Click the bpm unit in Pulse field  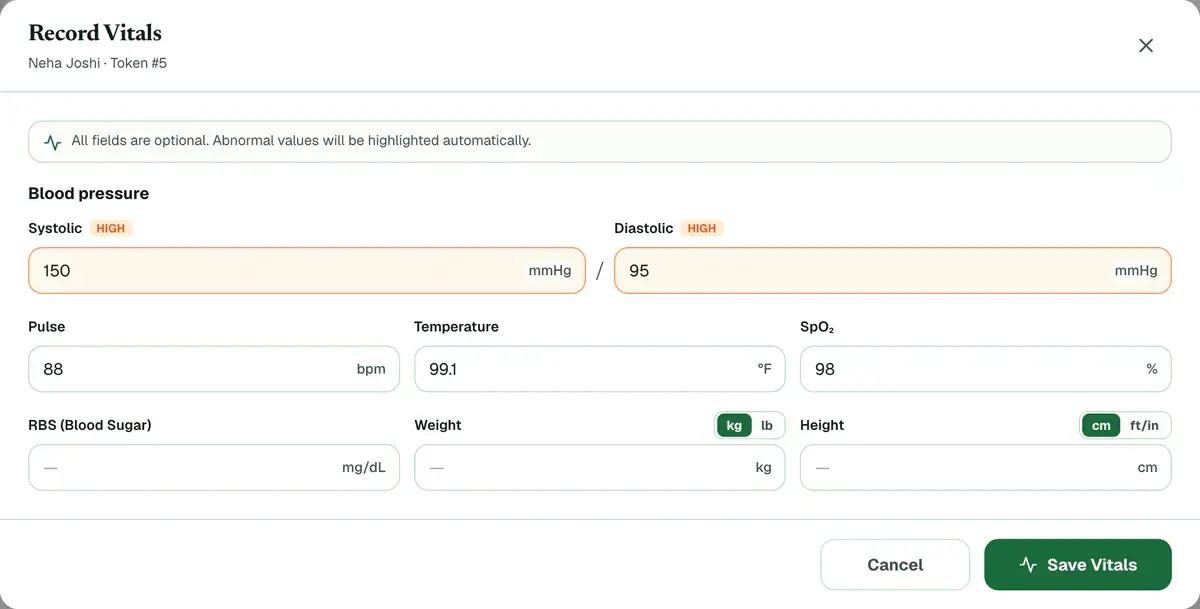click(371, 369)
